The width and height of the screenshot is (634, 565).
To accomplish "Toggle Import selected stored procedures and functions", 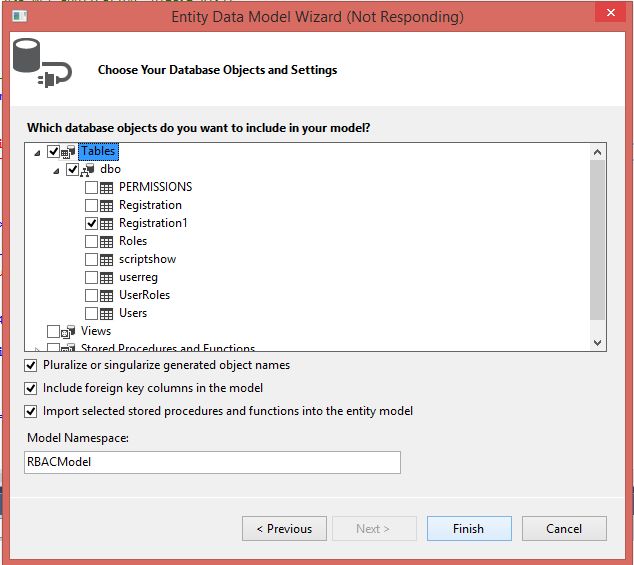I will tap(31, 411).
